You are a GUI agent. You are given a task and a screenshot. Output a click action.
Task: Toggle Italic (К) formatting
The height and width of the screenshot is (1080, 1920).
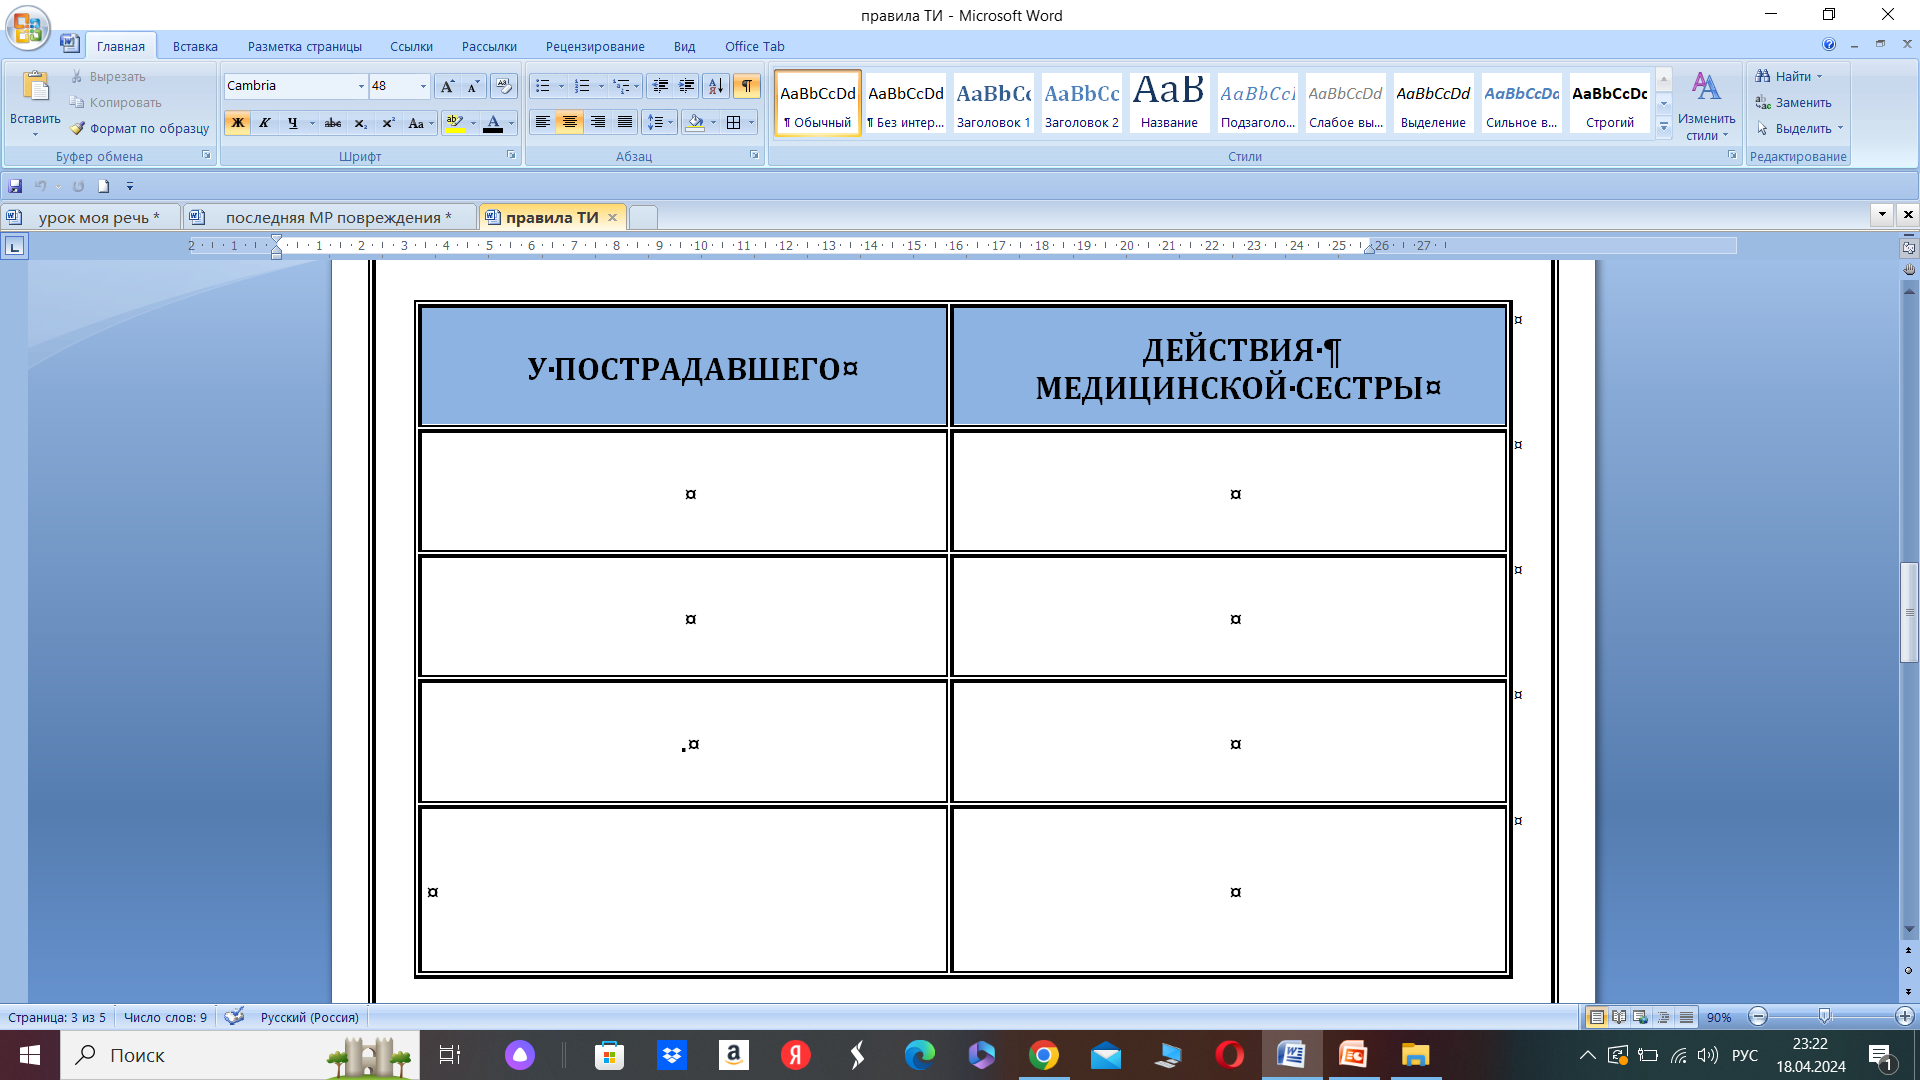(264, 123)
